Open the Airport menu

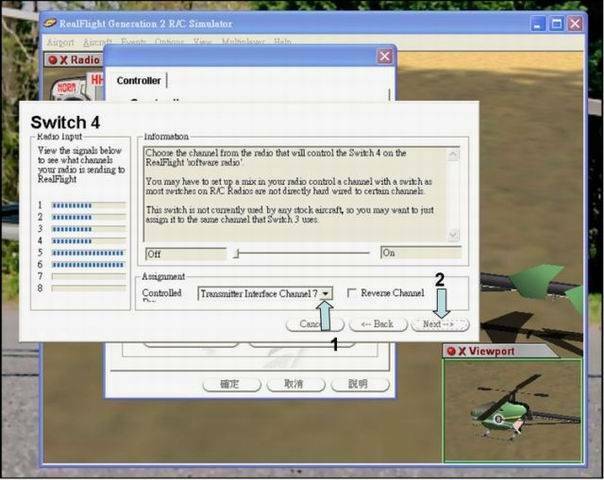60,42
